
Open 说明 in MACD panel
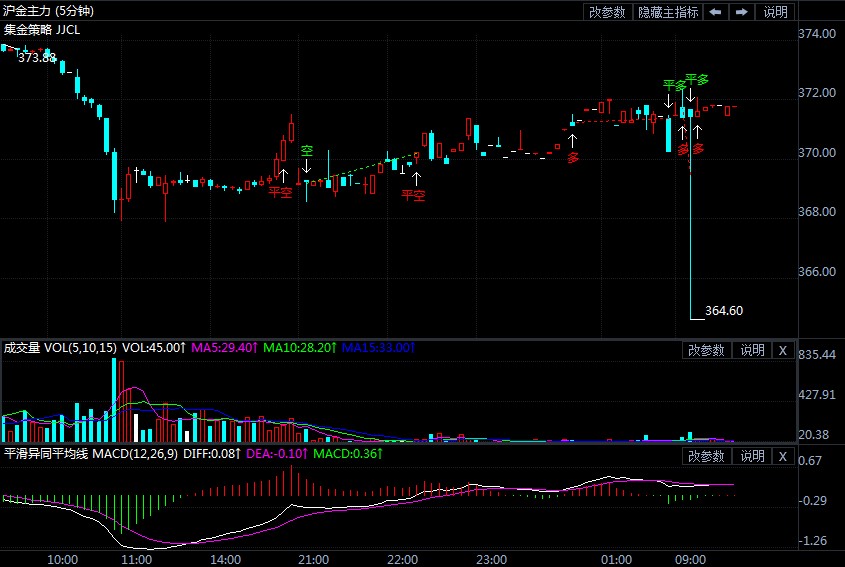(752, 456)
